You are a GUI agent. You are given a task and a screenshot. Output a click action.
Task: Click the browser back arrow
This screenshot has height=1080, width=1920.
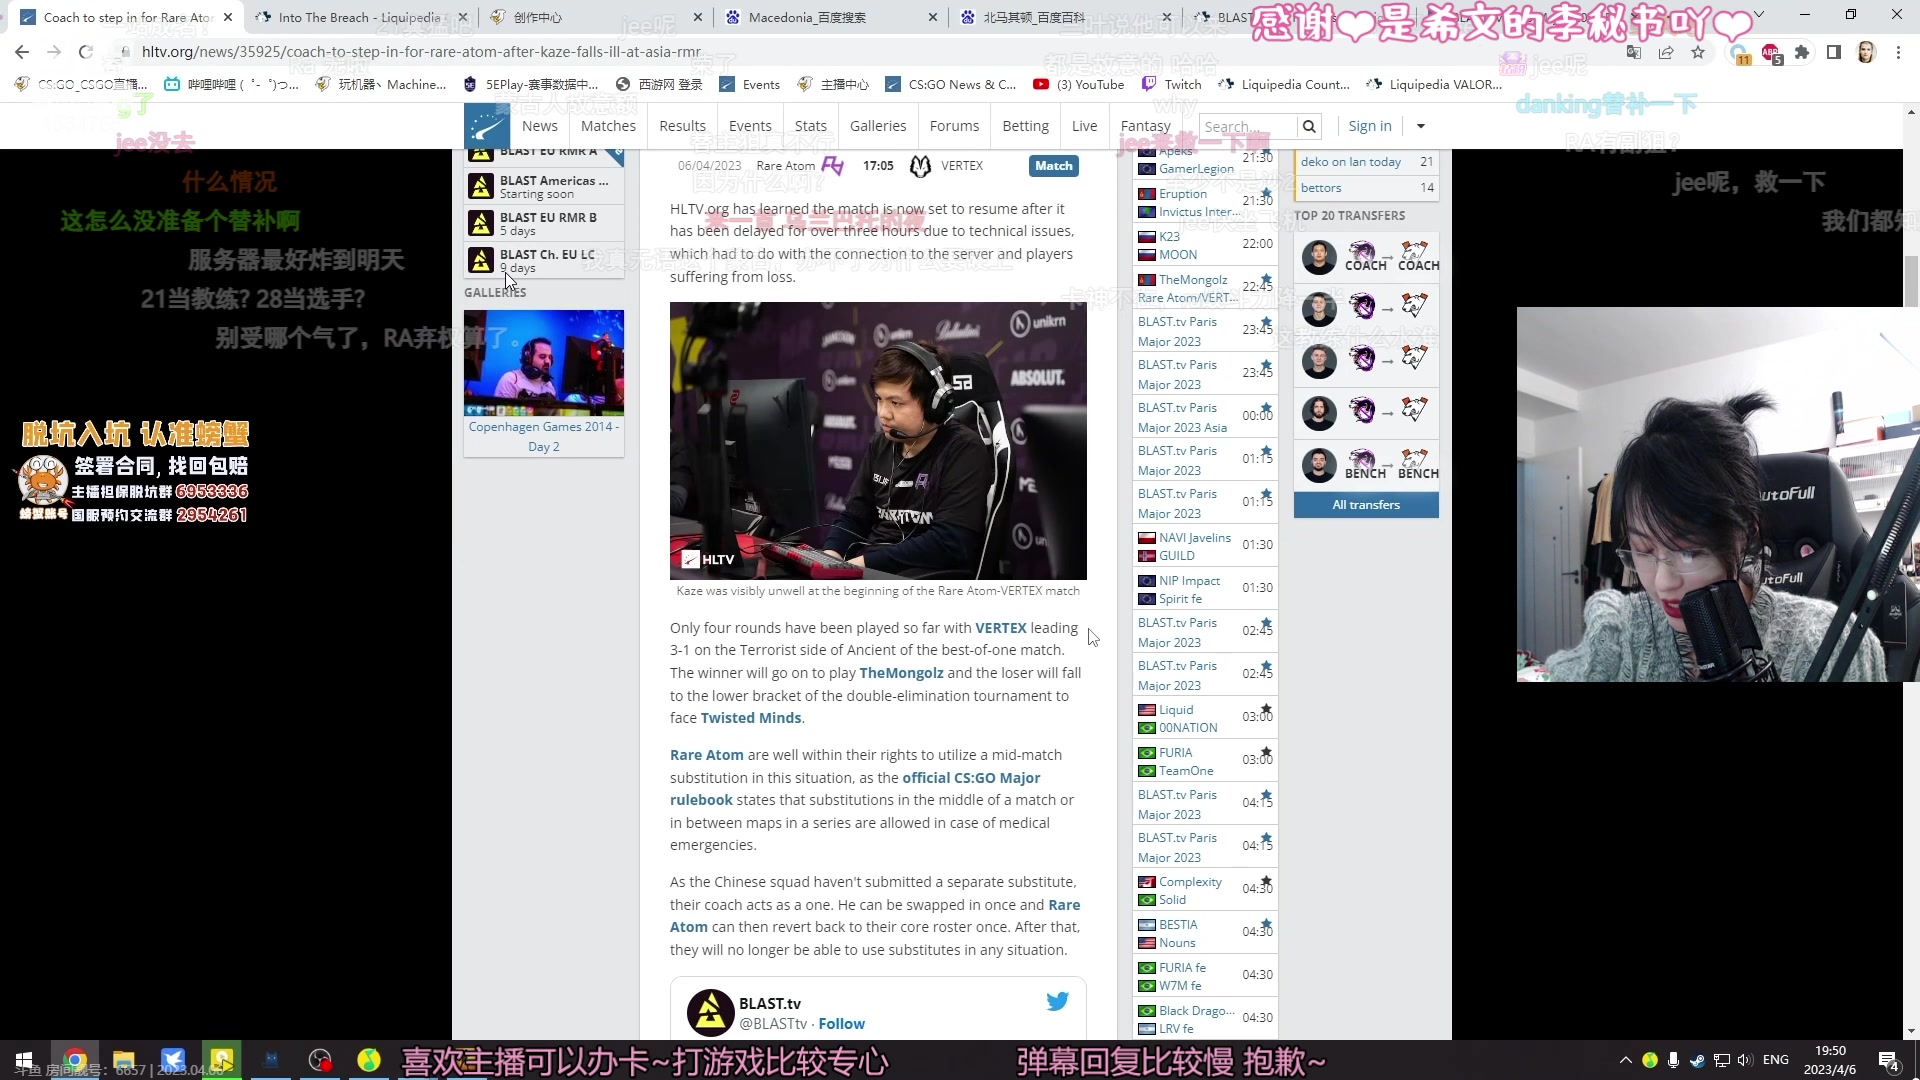click(22, 52)
